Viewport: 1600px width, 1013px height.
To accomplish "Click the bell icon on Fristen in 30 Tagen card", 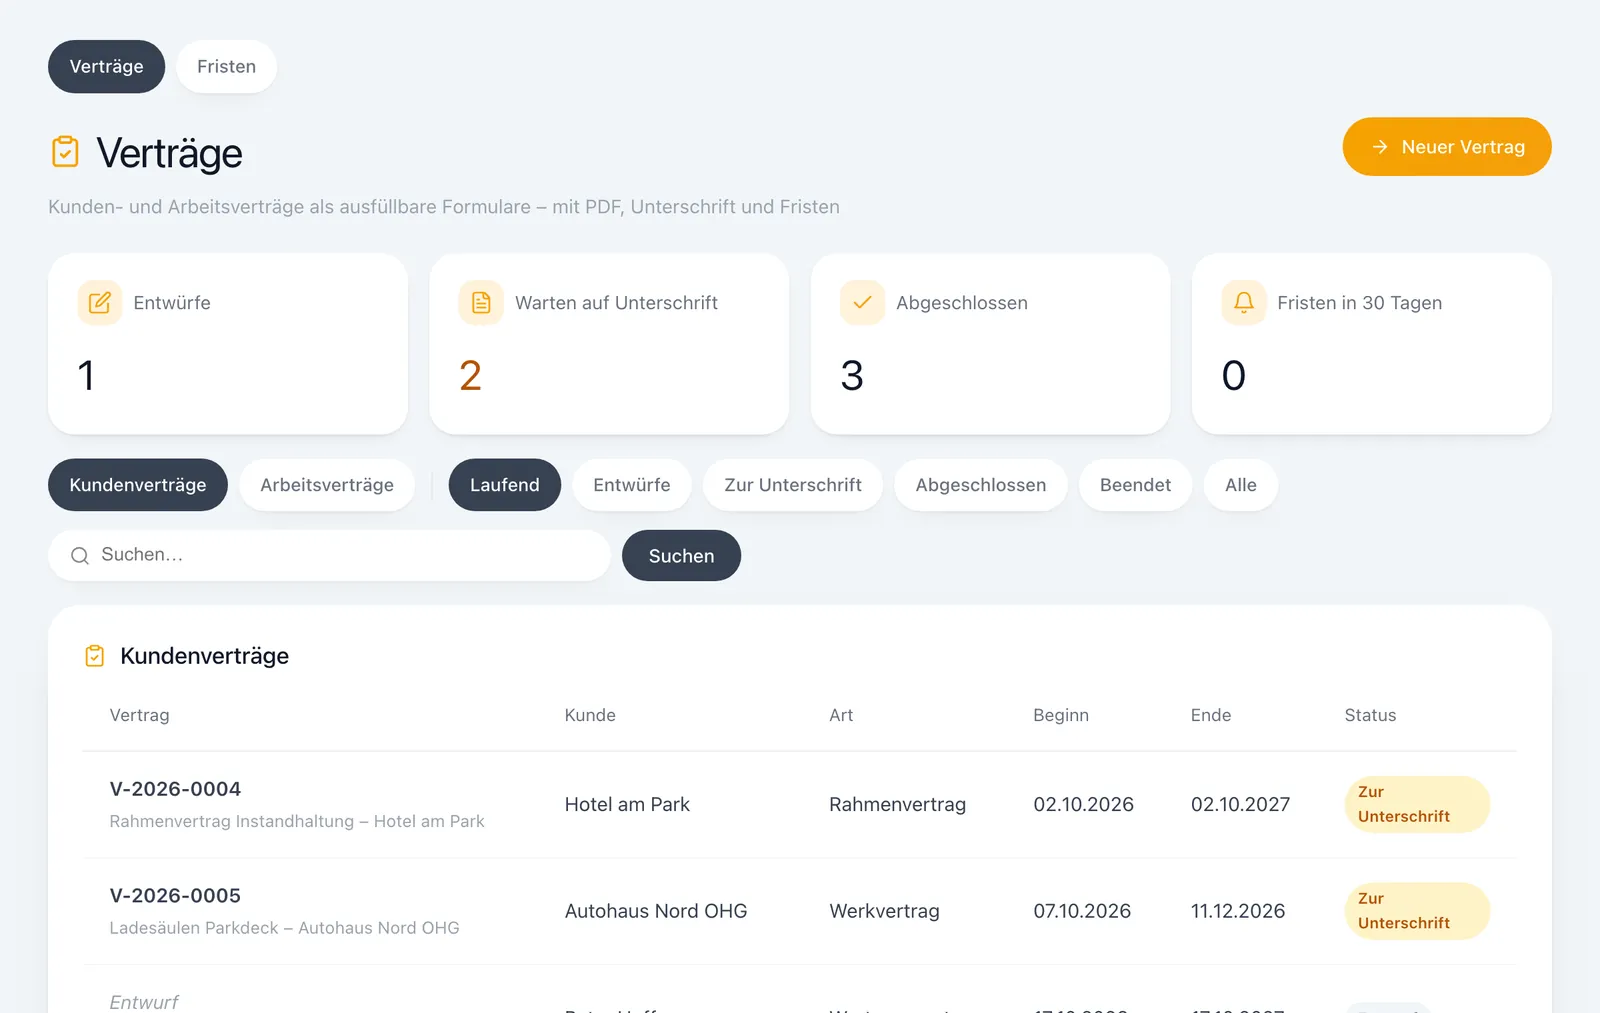I will pyautogui.click(x=1243, y=303).
